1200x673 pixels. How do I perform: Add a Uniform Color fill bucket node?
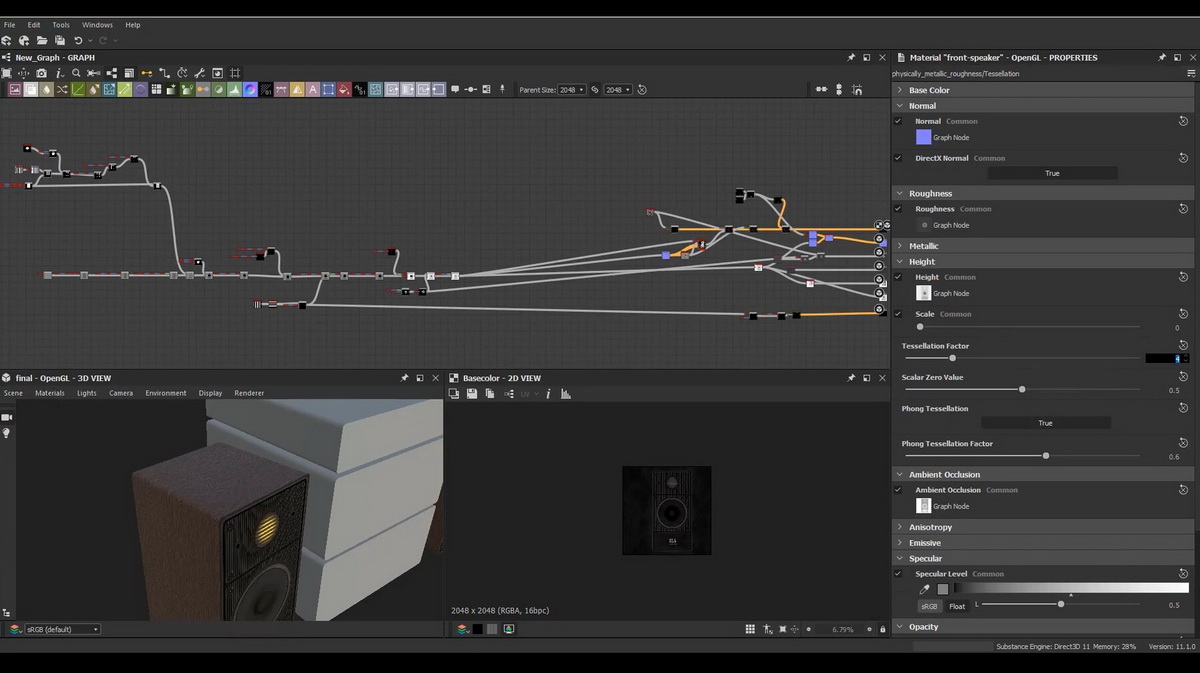click(x=344, y=89)
